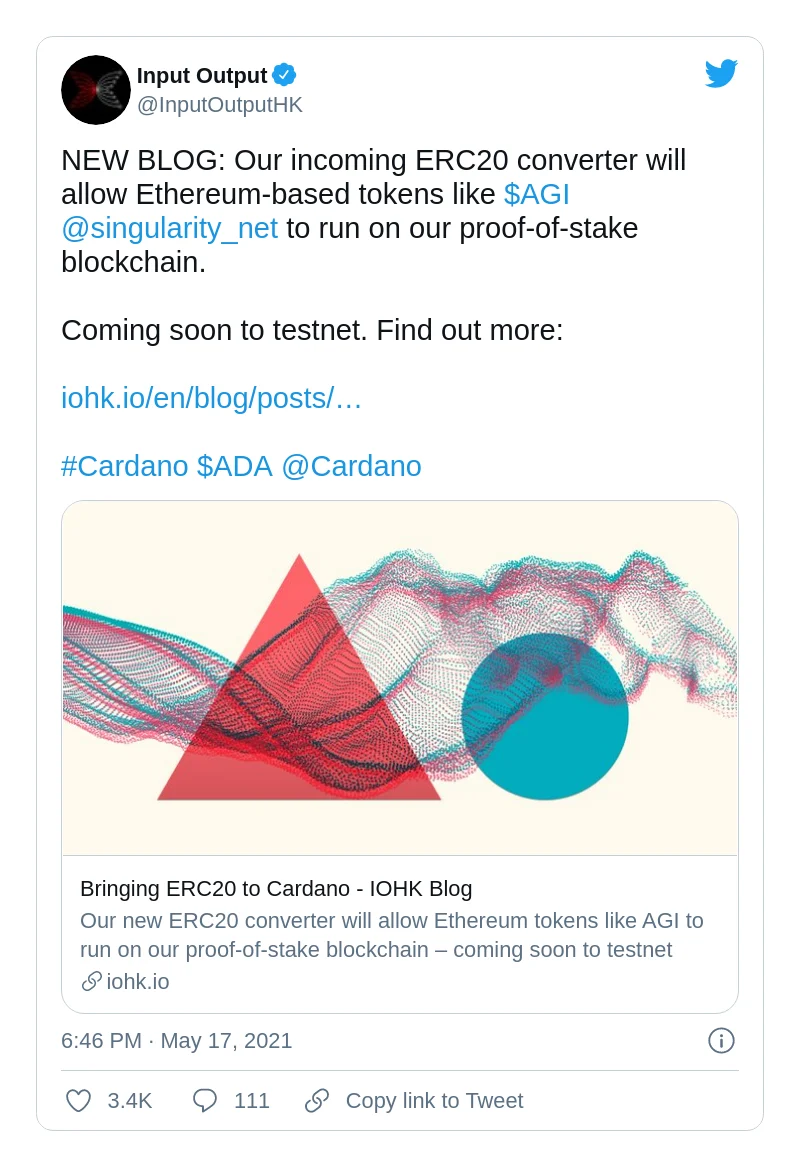Click the #Cardano hashtag

[x=125, y=466]
